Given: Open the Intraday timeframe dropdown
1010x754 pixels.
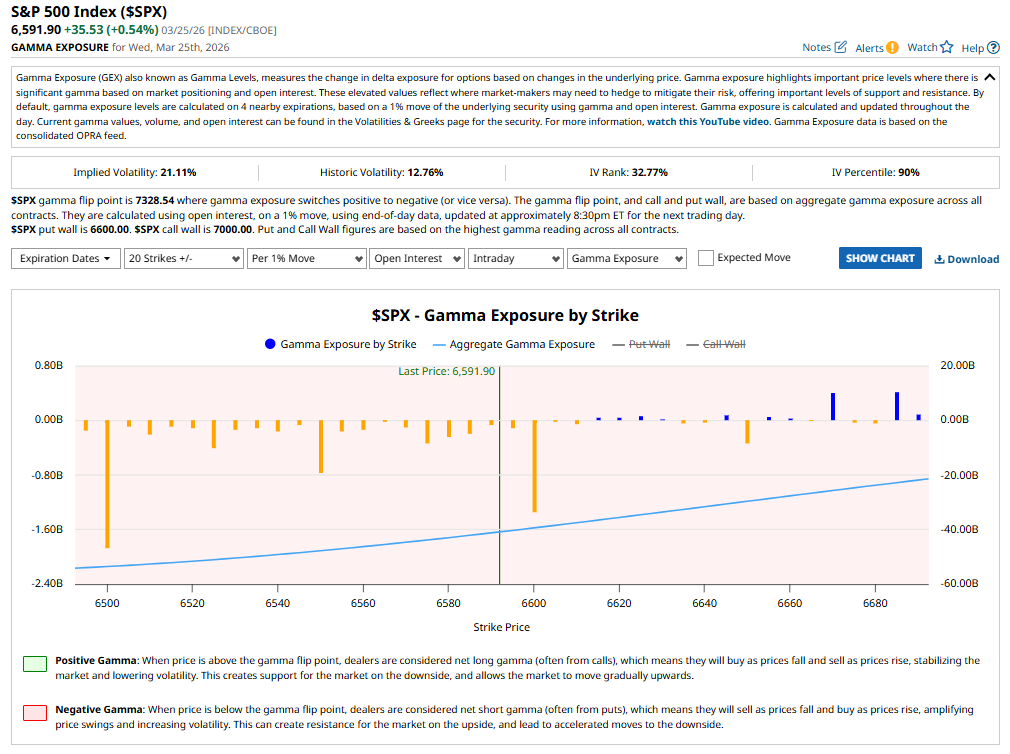Looking at the screenshot, I should pos(515,258).
